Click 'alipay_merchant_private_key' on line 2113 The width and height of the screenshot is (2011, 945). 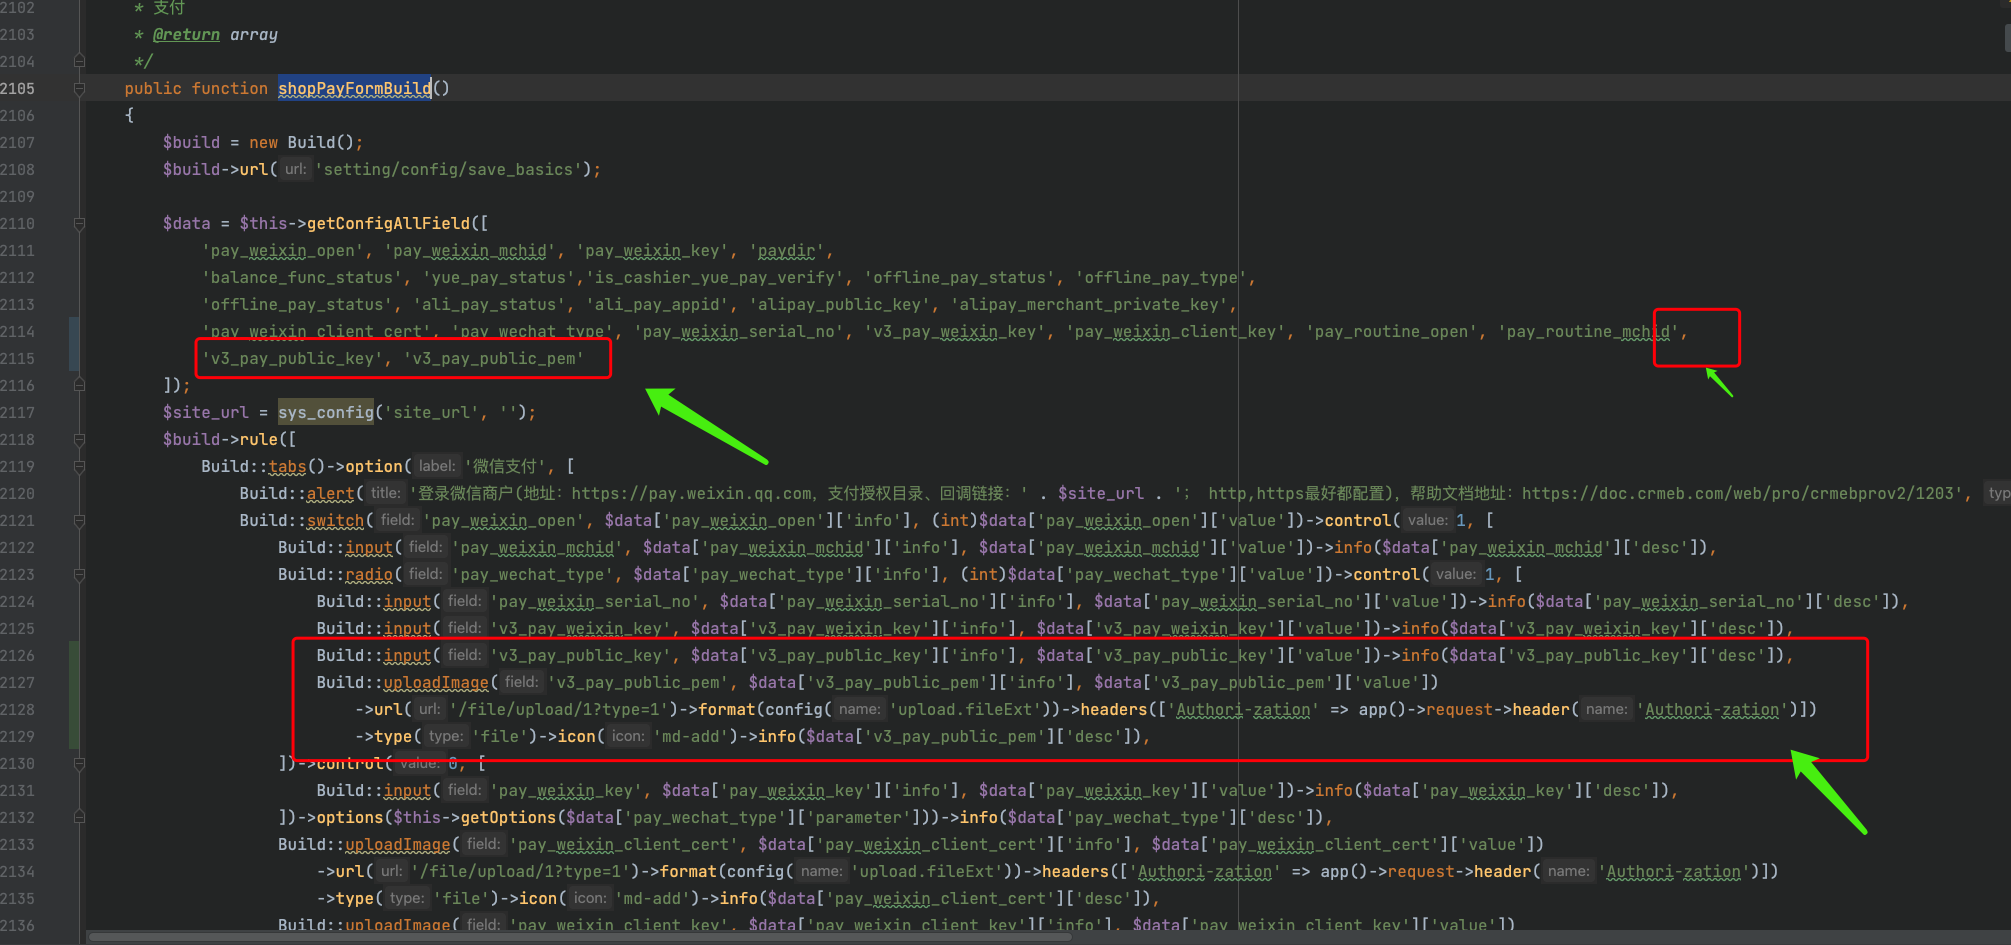[x=1089, y=305]
